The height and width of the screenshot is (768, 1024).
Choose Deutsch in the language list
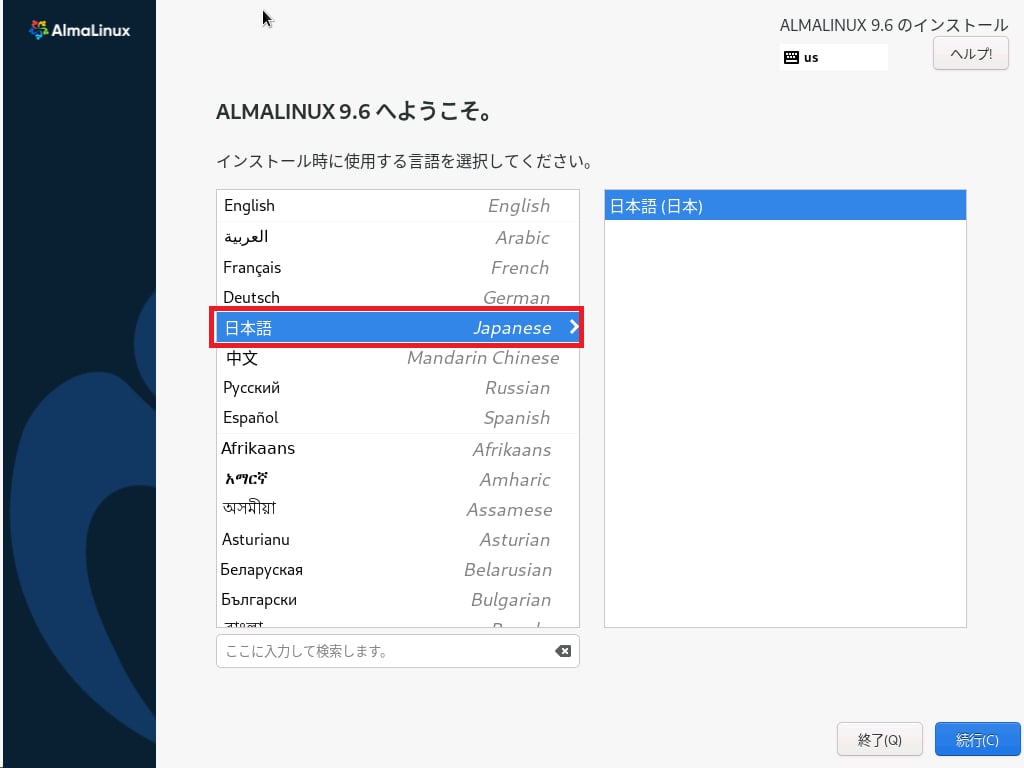397,298
